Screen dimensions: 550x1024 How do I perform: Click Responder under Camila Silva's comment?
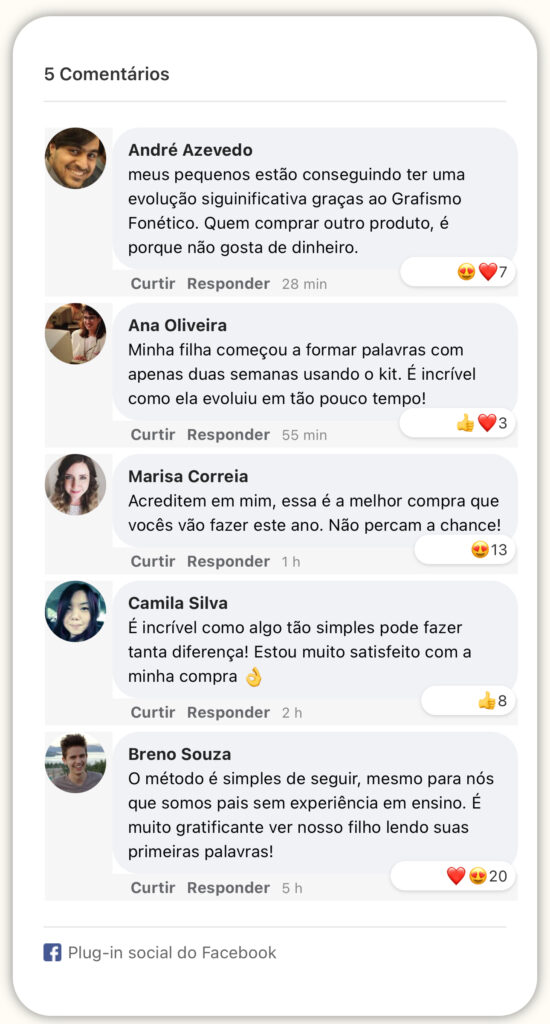[228, 712]
